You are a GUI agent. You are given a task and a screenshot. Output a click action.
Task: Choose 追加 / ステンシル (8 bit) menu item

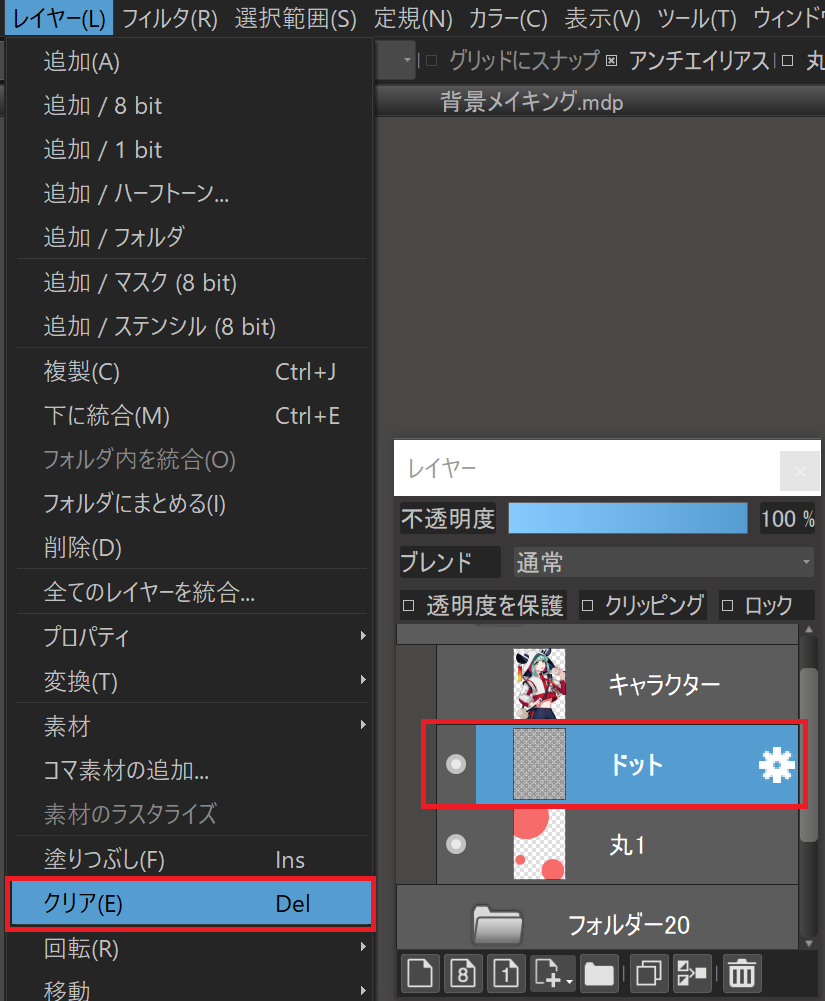point(191,327)
